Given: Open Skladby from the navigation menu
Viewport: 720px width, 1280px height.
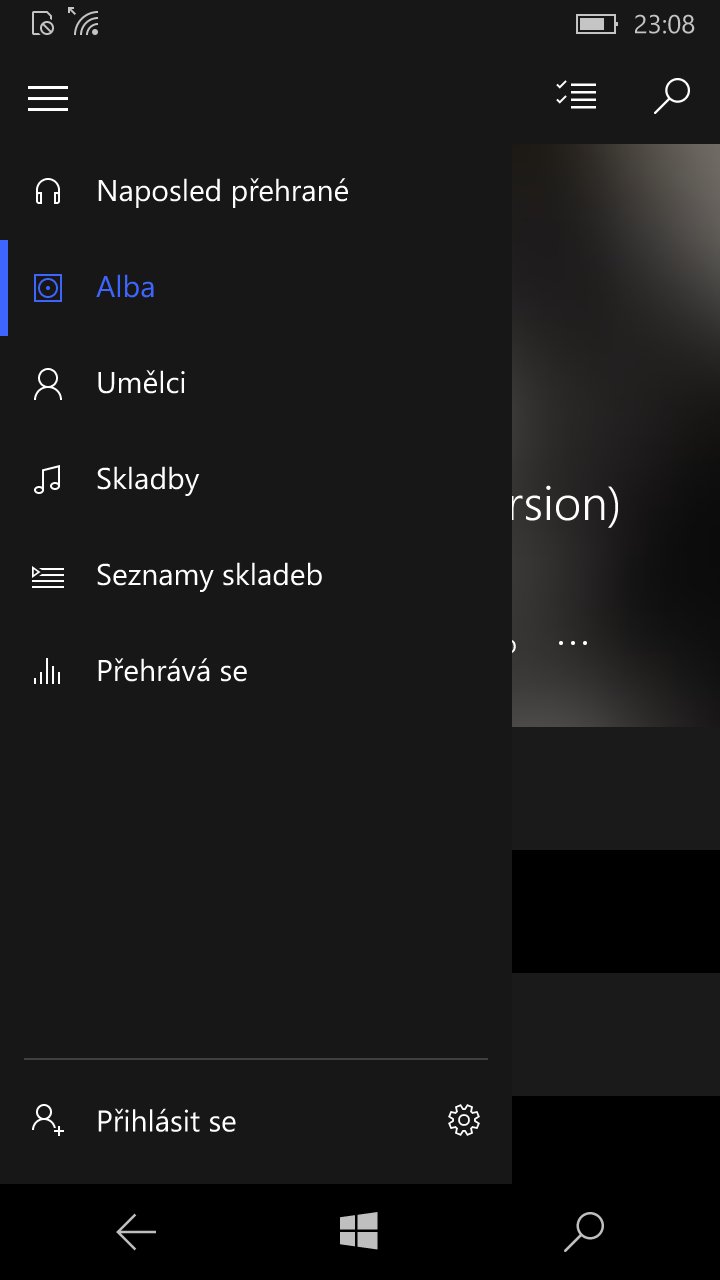Looking at the screenshot, I should pos(148,480).
